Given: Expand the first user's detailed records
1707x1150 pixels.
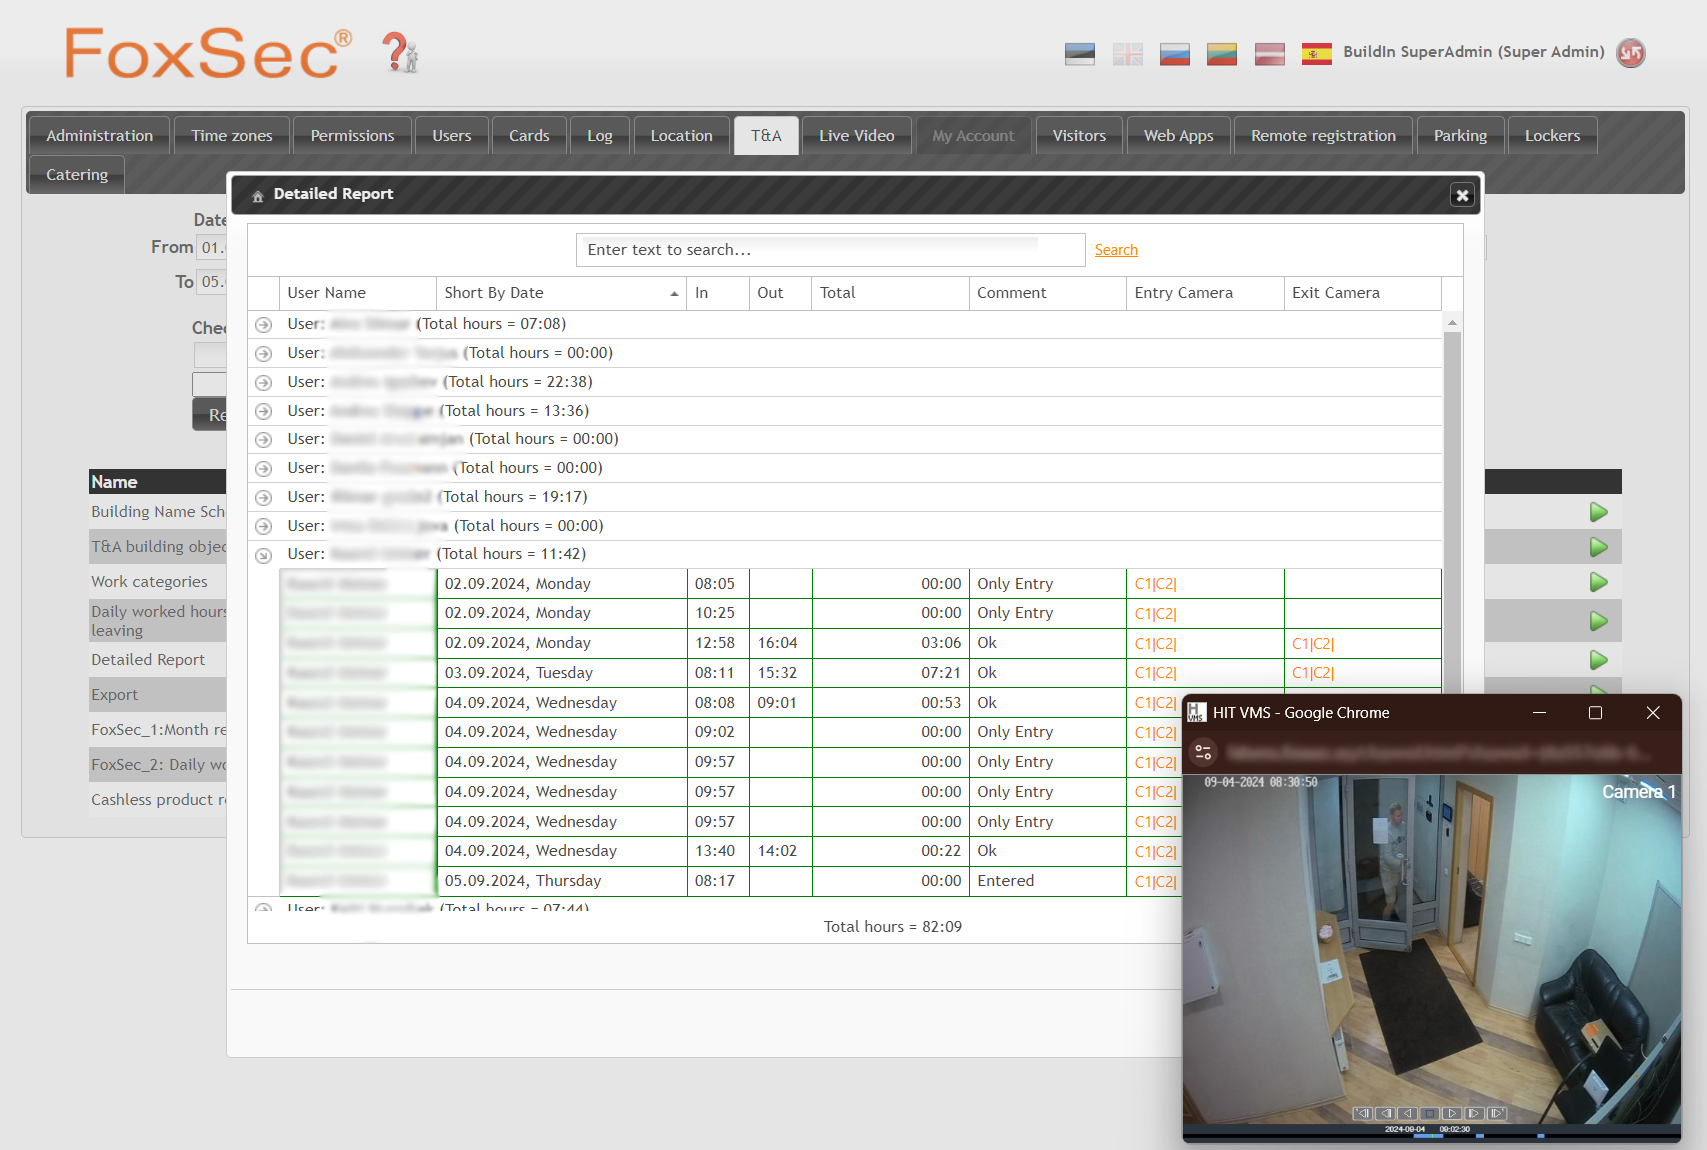Looking at the screenshot, I should 263,324.
